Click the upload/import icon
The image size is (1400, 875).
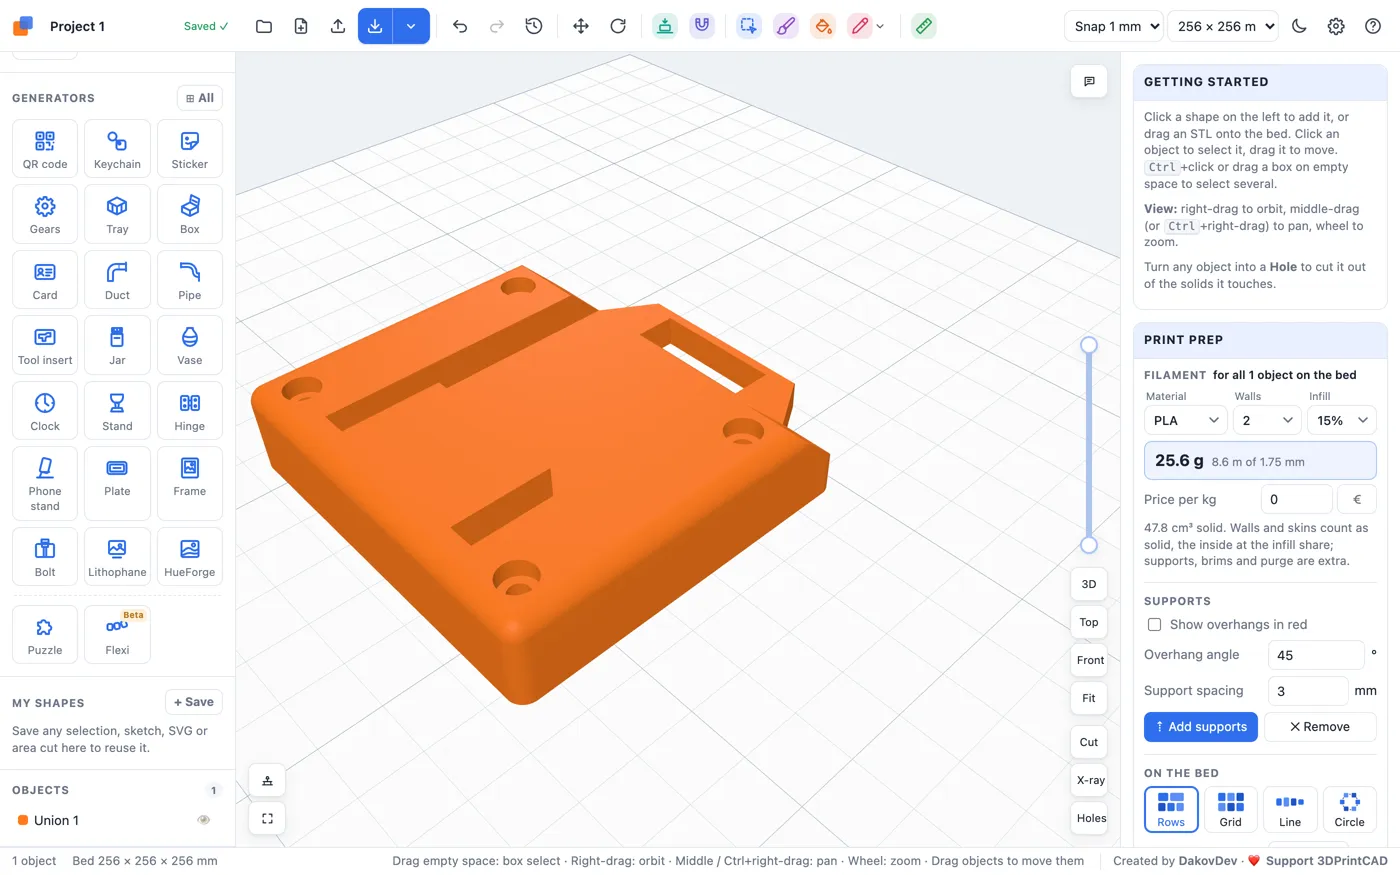(338, 26)
